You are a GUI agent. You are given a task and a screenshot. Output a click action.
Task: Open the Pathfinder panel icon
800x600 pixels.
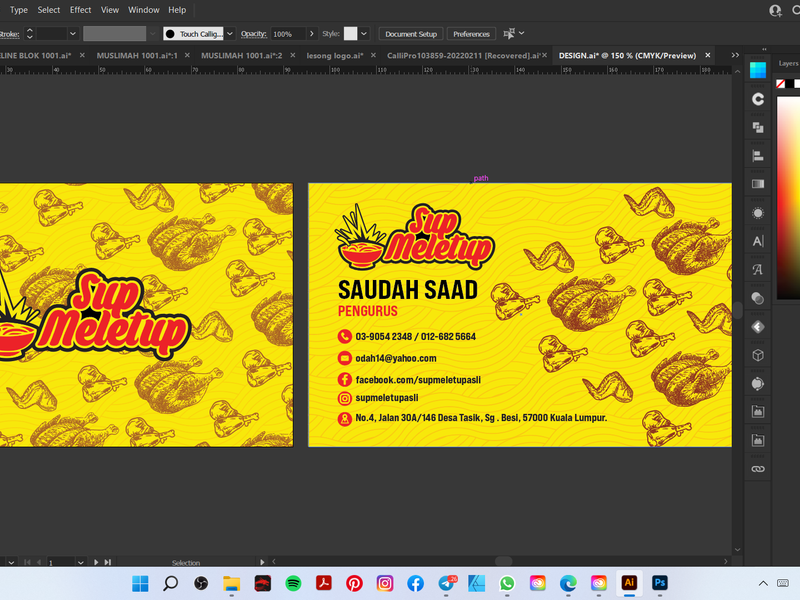coord(758,128)
